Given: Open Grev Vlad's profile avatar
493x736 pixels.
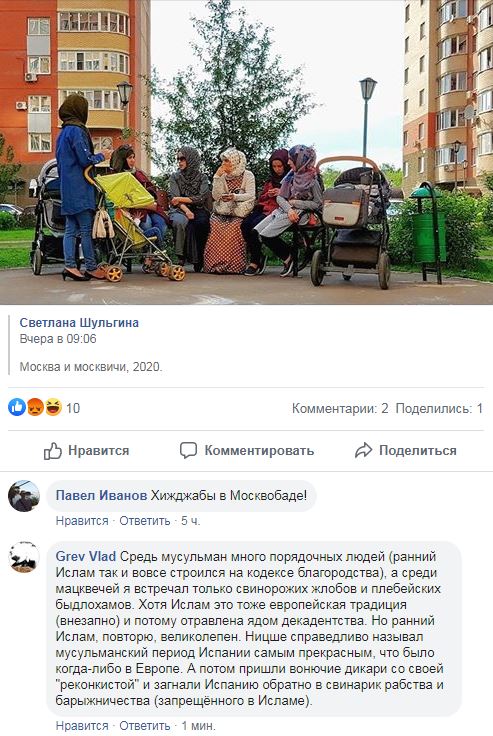Looking at the screenshot, I should pos(24,557).
